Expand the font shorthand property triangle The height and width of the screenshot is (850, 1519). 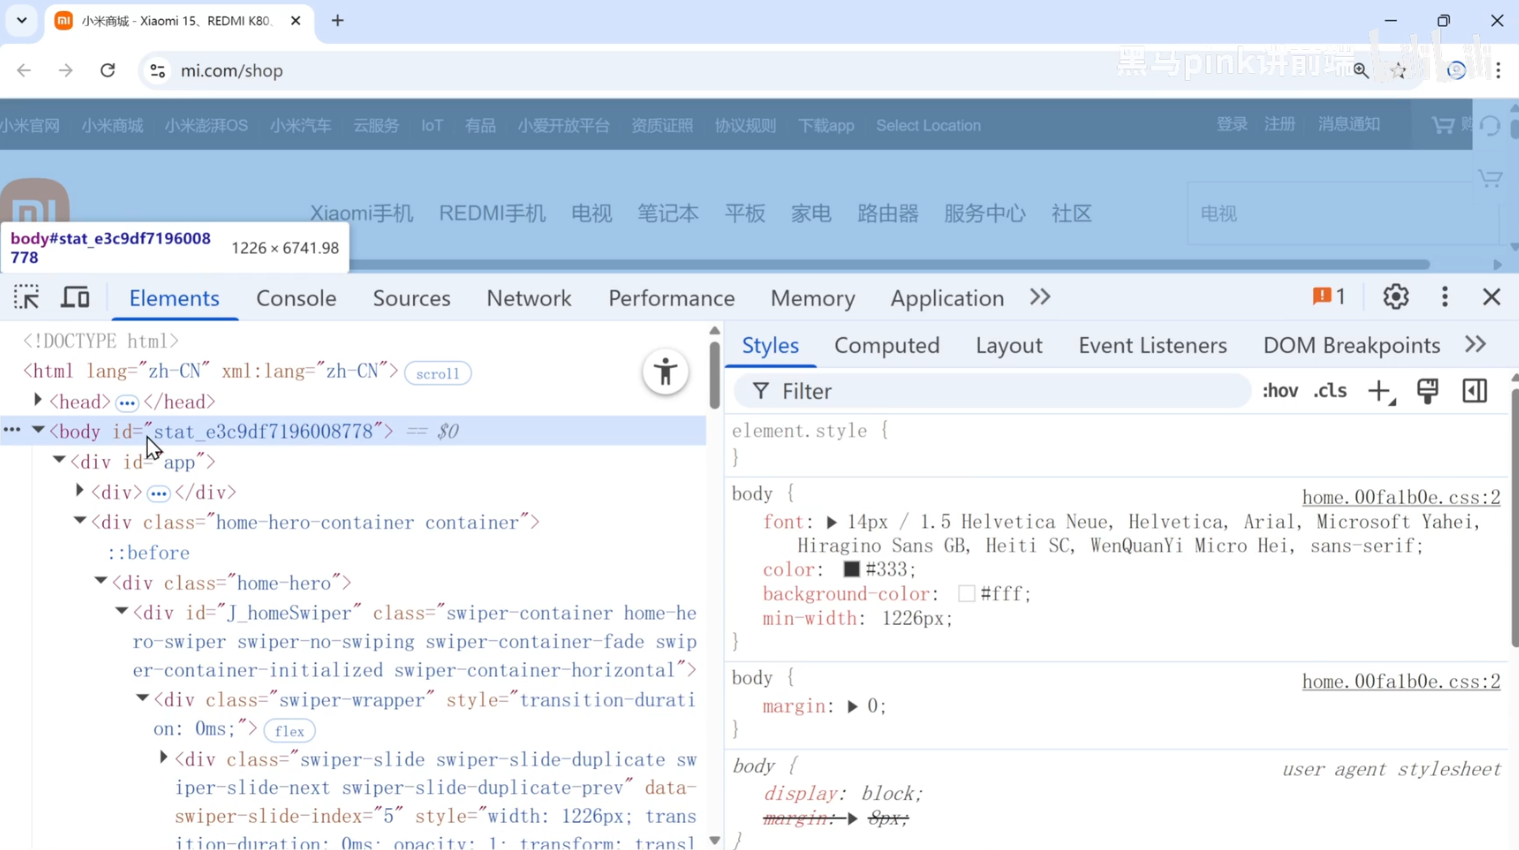coord(831,522)
